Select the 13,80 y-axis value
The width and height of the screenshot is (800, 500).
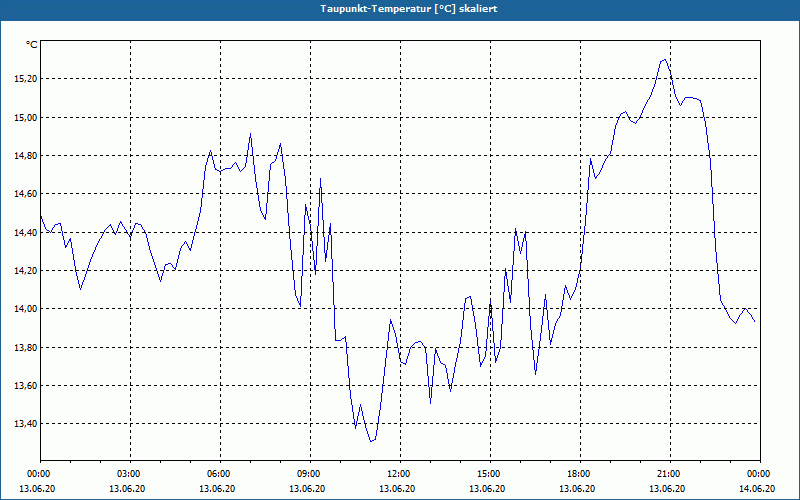(x=26, y=347)
